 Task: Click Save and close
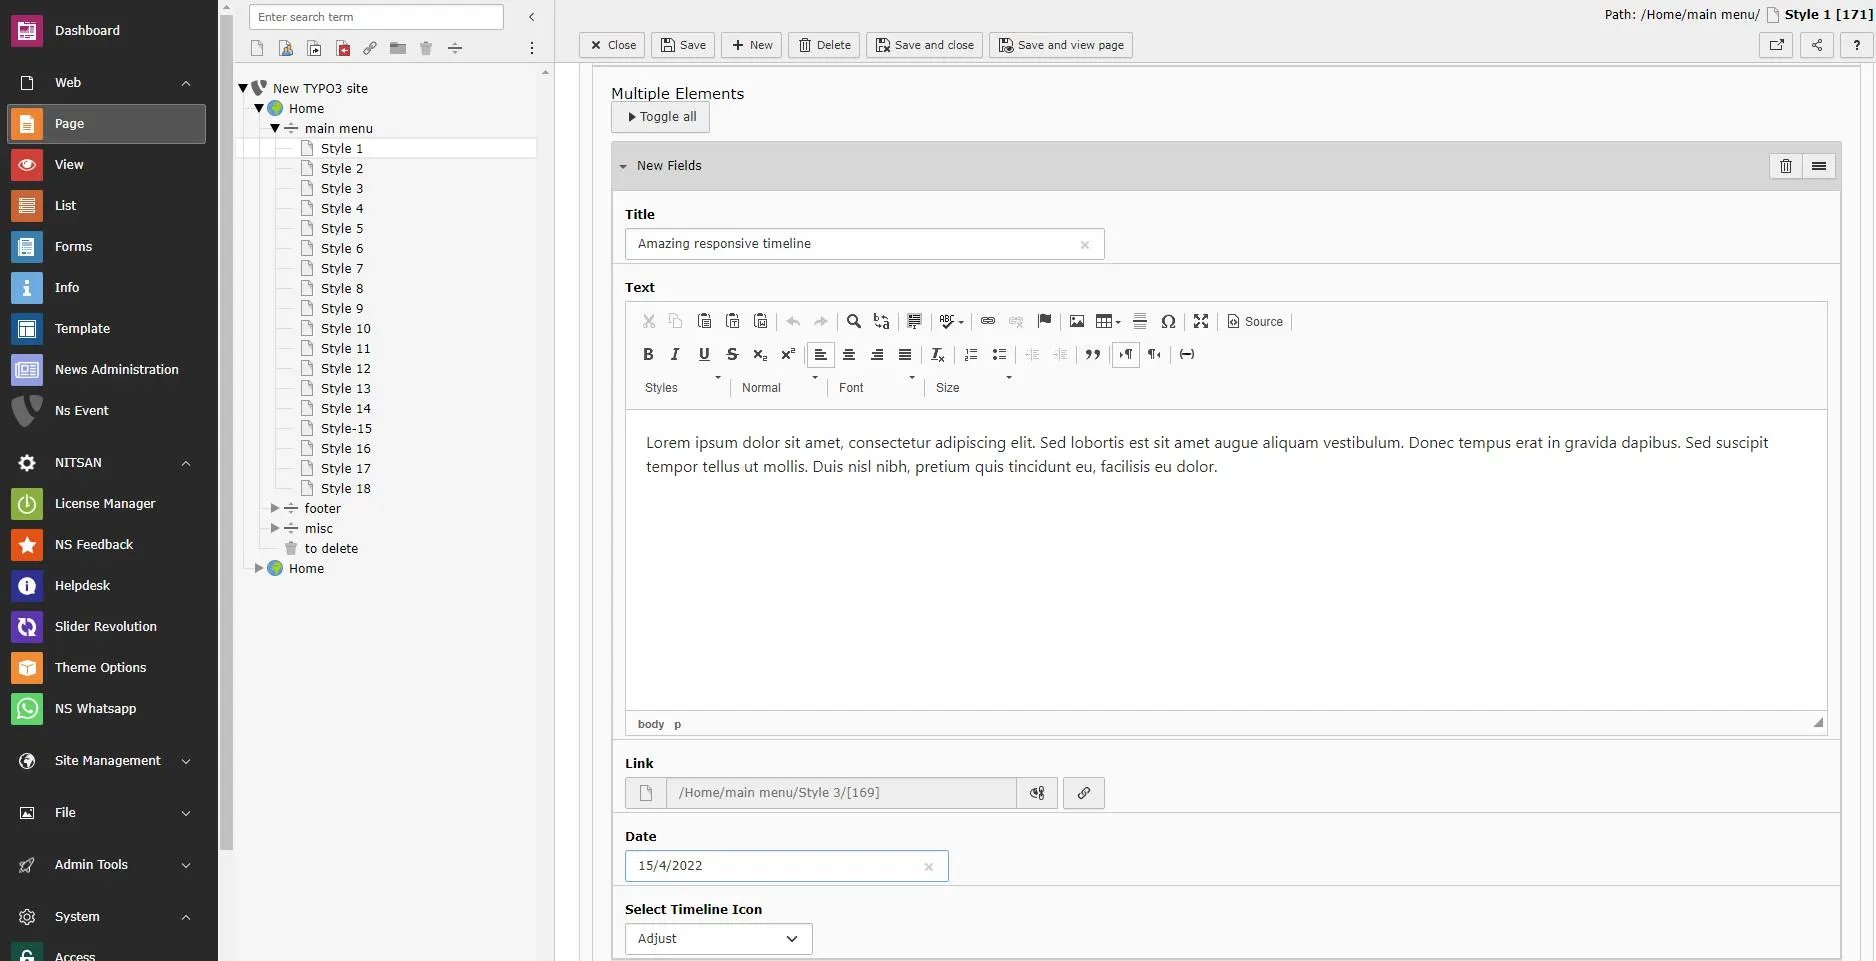coord(924,45)
